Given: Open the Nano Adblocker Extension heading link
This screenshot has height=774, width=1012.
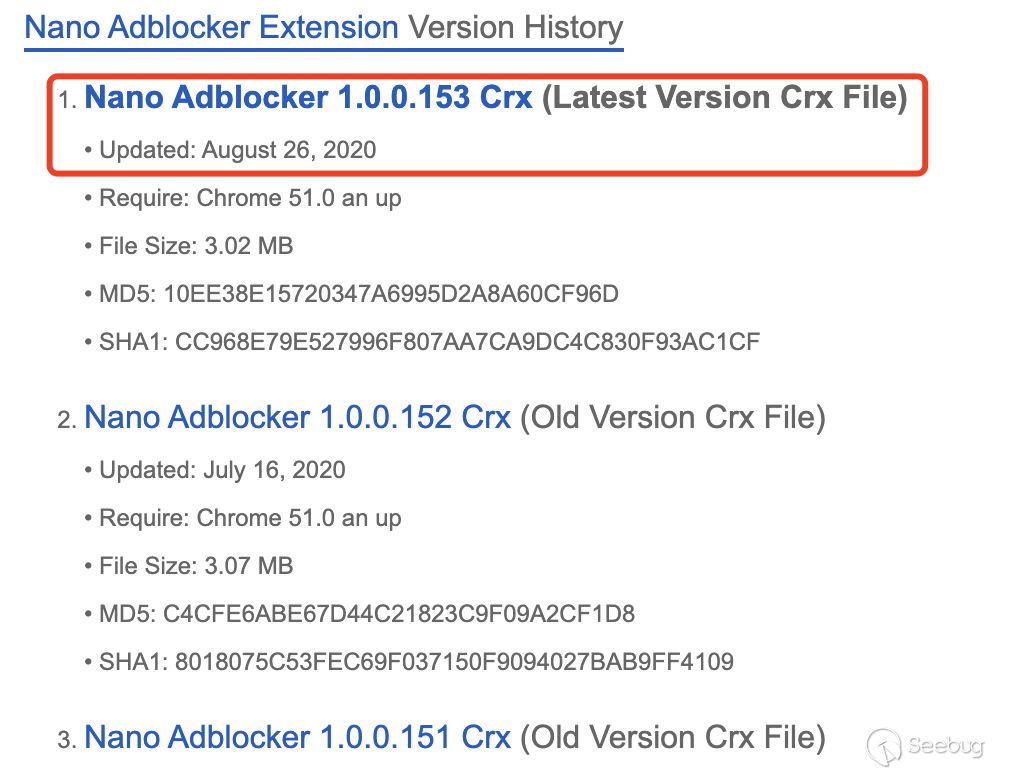Looking at the screenshot, I should coord(211,27).
